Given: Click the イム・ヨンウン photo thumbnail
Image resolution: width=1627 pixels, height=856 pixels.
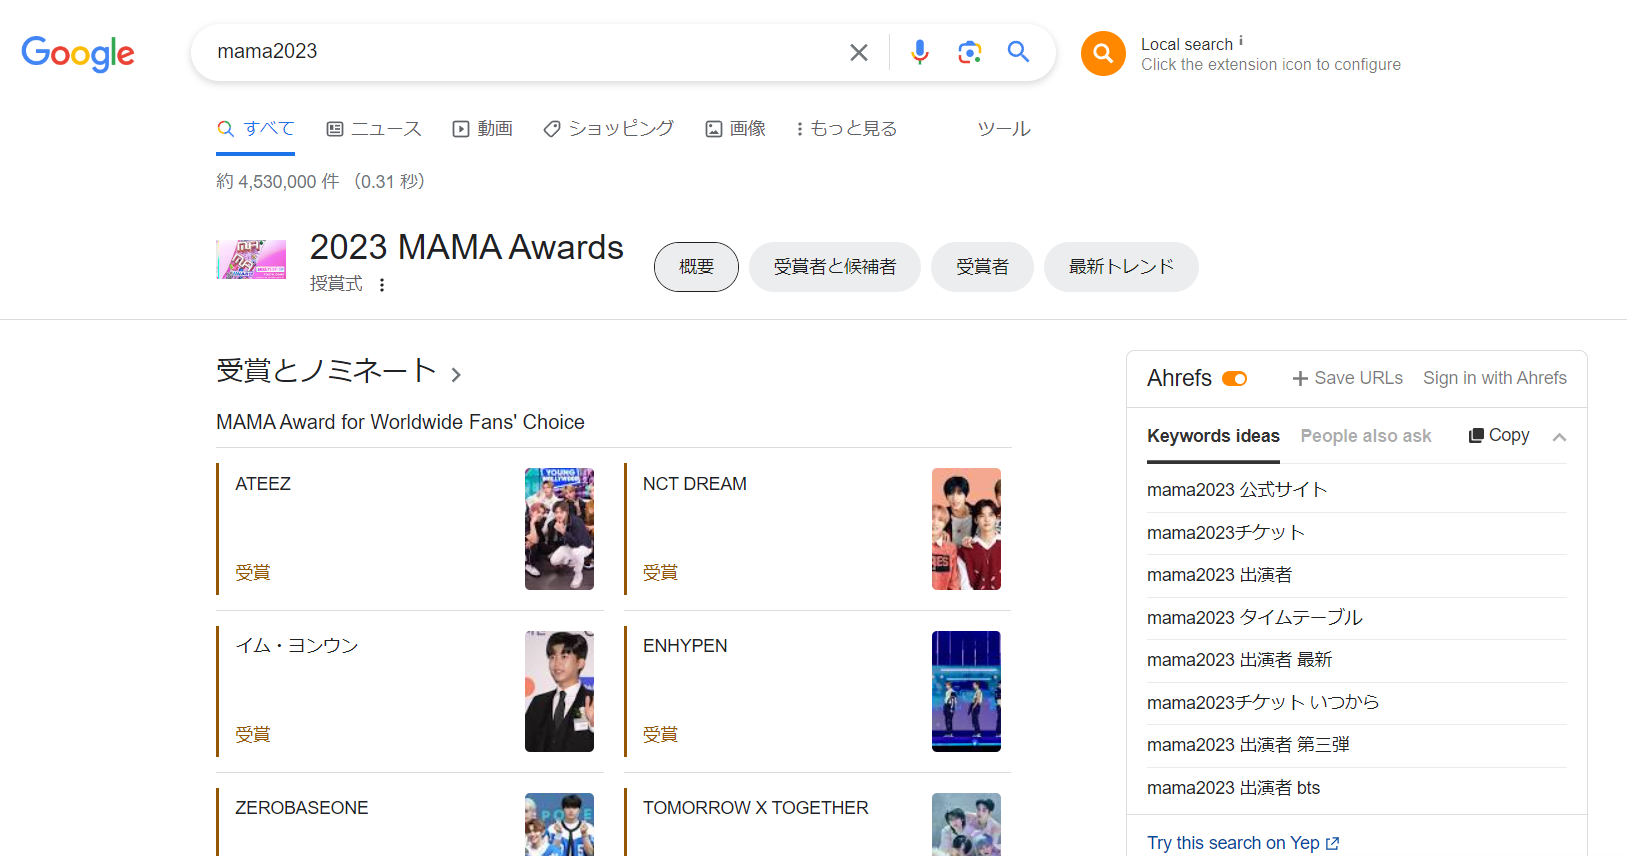Looking at the screenshot, I should (x=559, y=691).
